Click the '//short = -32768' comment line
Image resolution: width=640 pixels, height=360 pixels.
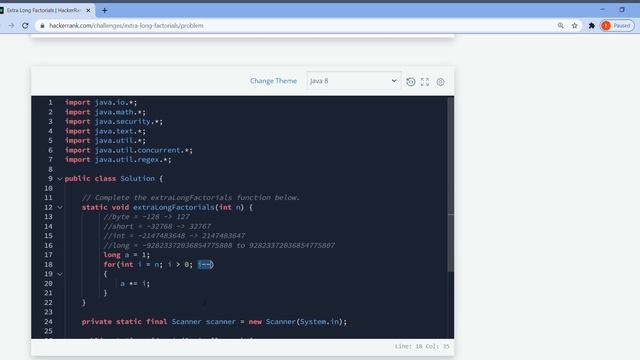157,227
